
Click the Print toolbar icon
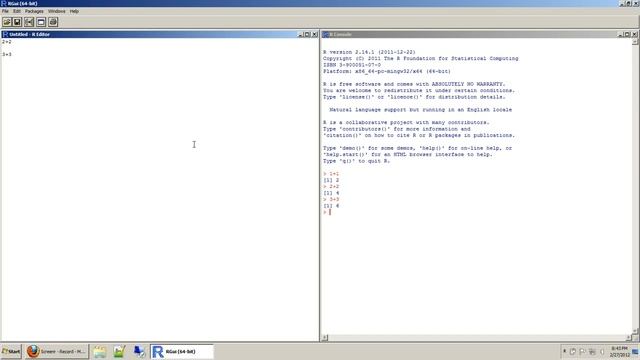click(53, 22)
